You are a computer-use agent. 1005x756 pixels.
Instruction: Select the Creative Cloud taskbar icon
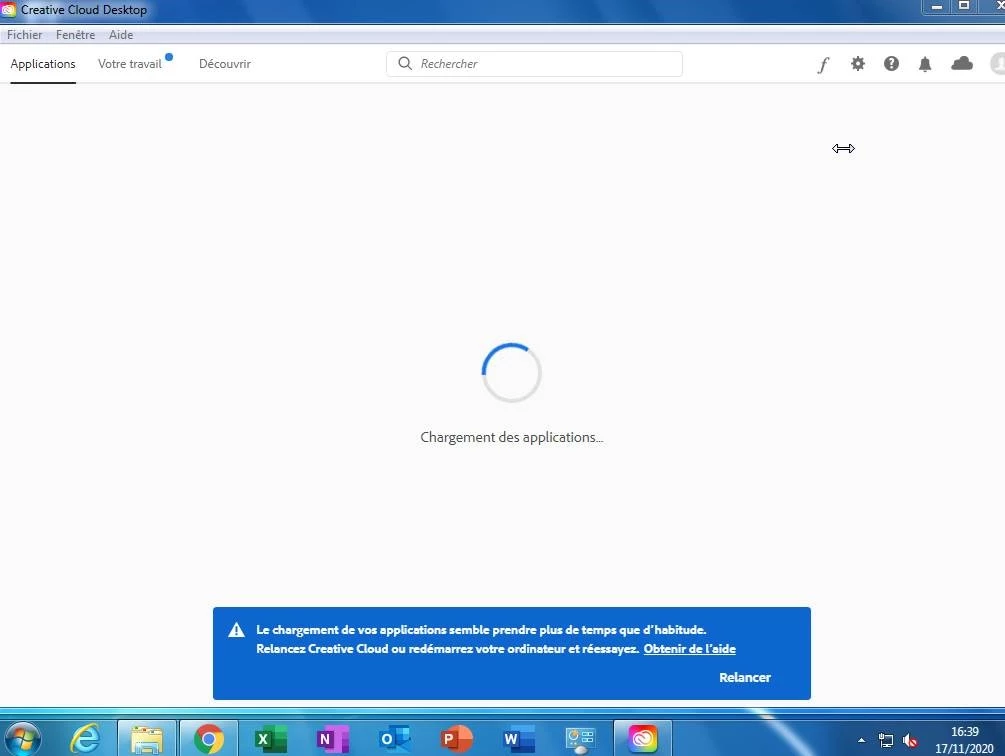tap(642, 739)
